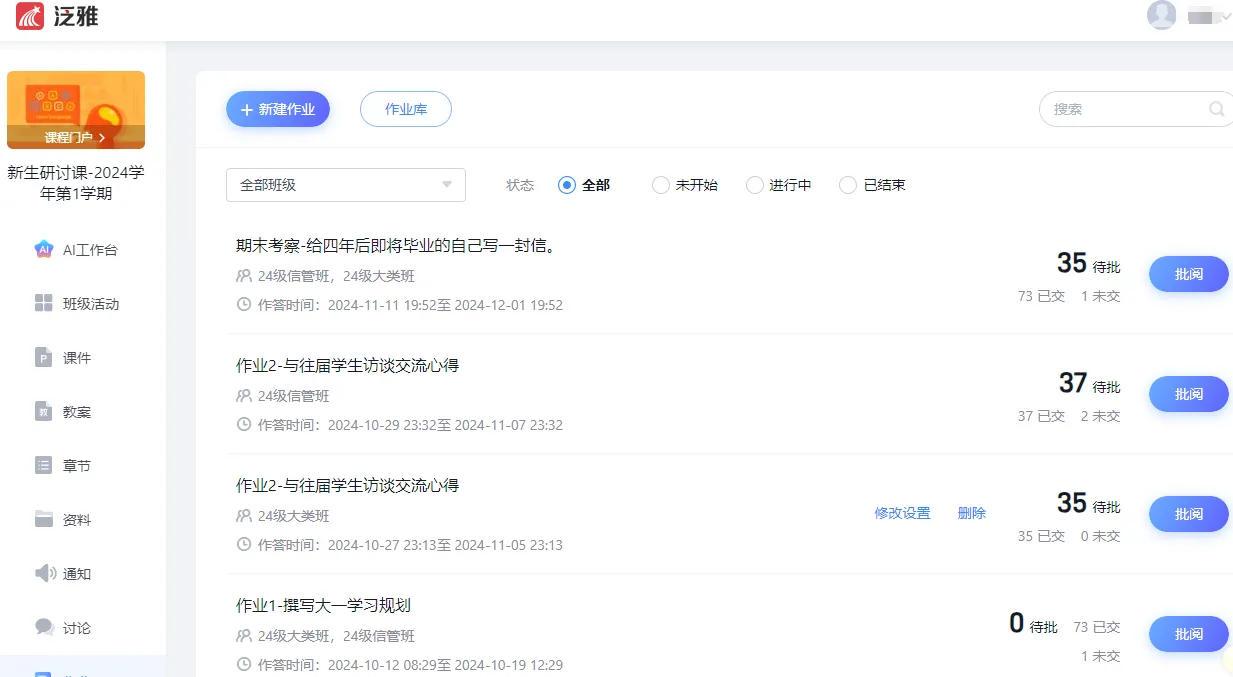1233x677 pixels.
Task: Select the 未开始 status radio button
Action: click(660, 185)
